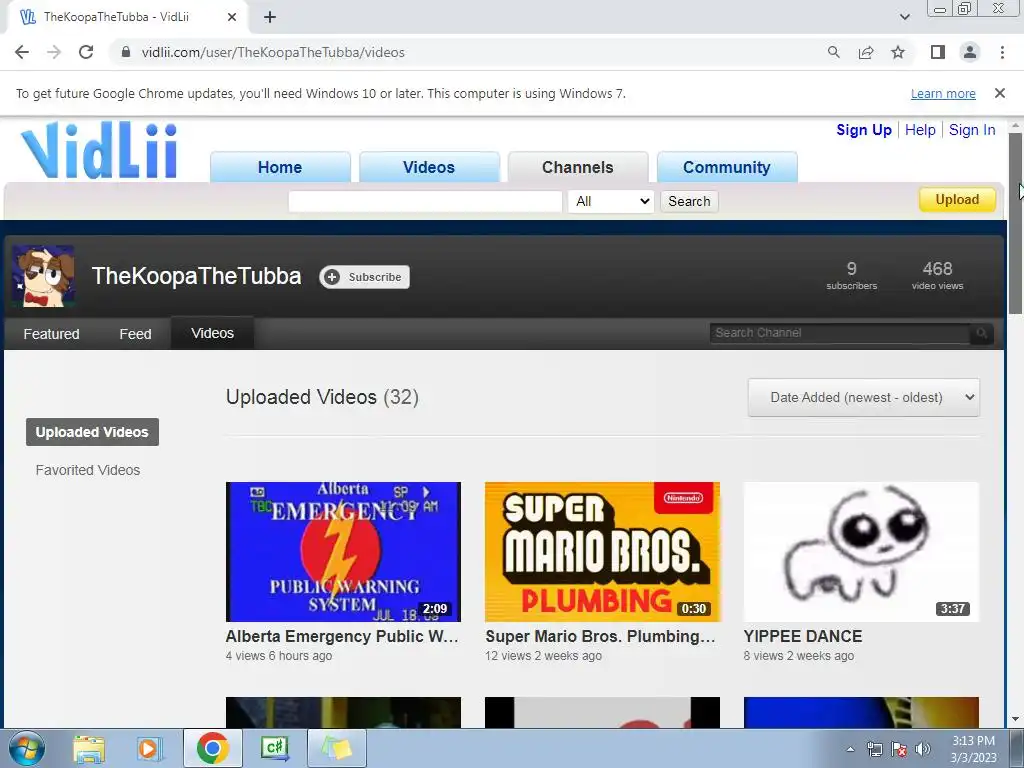Go to the Home tab

[x=280, y=167]
